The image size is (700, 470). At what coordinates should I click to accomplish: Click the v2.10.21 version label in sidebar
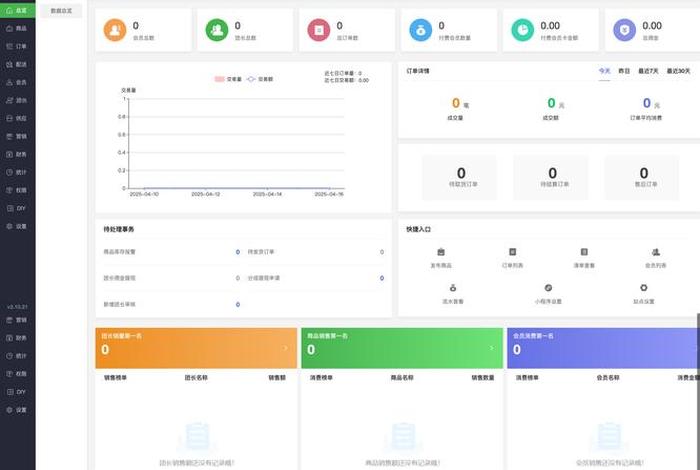[x=17, y=307]
